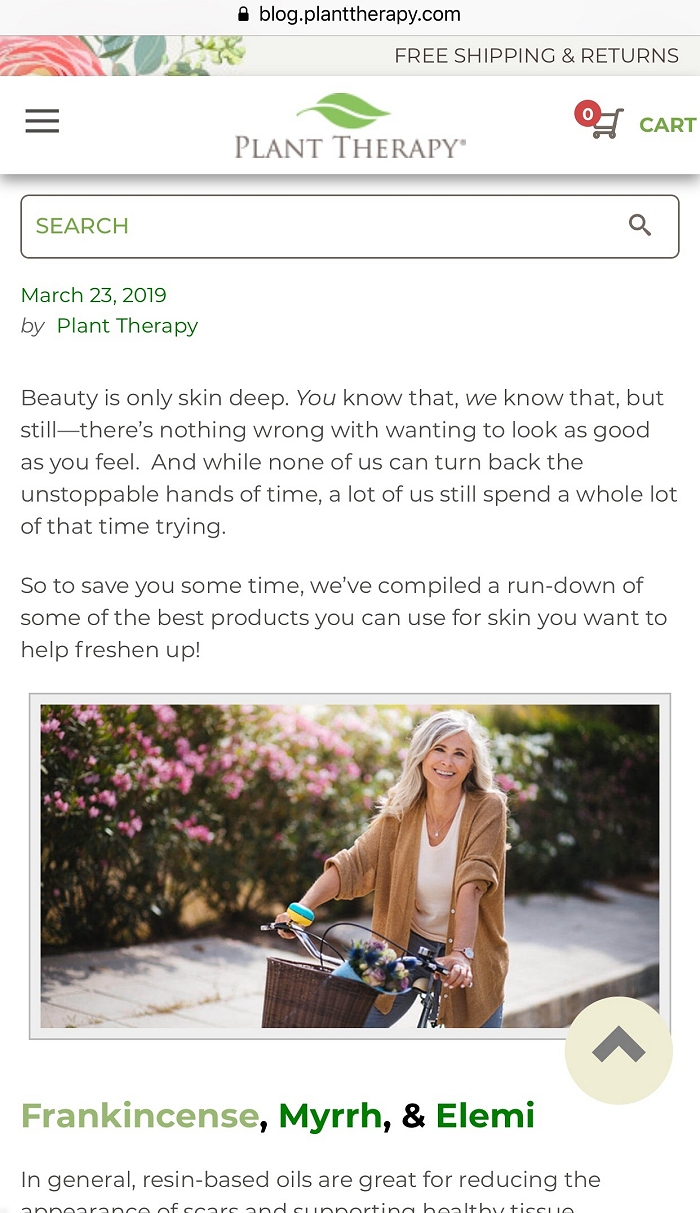Select the Elemi heading link
This screenshot has width=700, height=1213.
click(x=485, y=1115)
